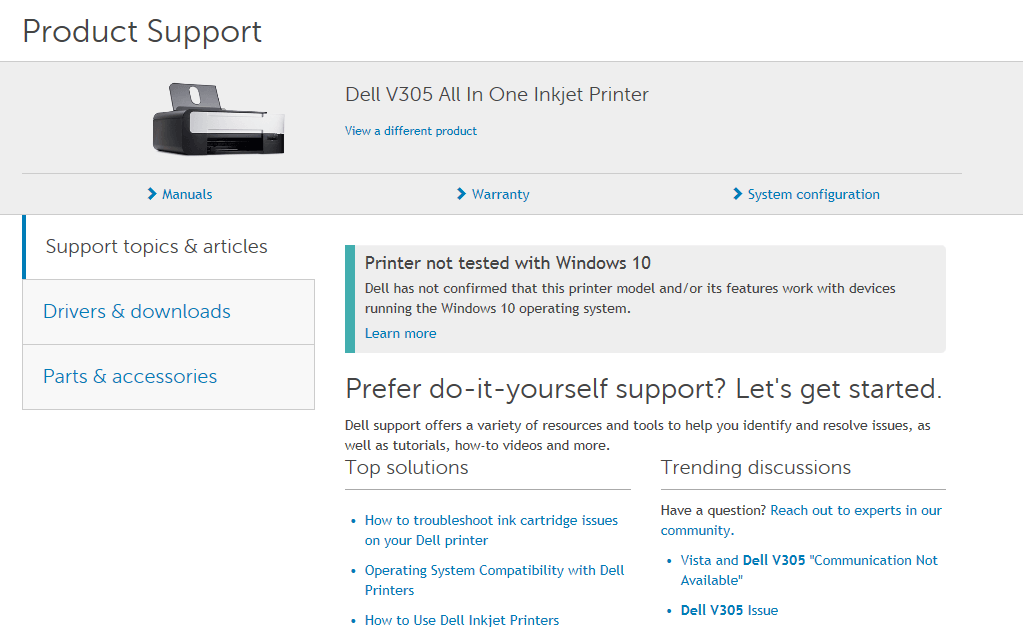The image size is (1023, 627).
Task: Open How to Use Dell Inkjet Printers
Action: pyautogui.click(x=462, y=620)
